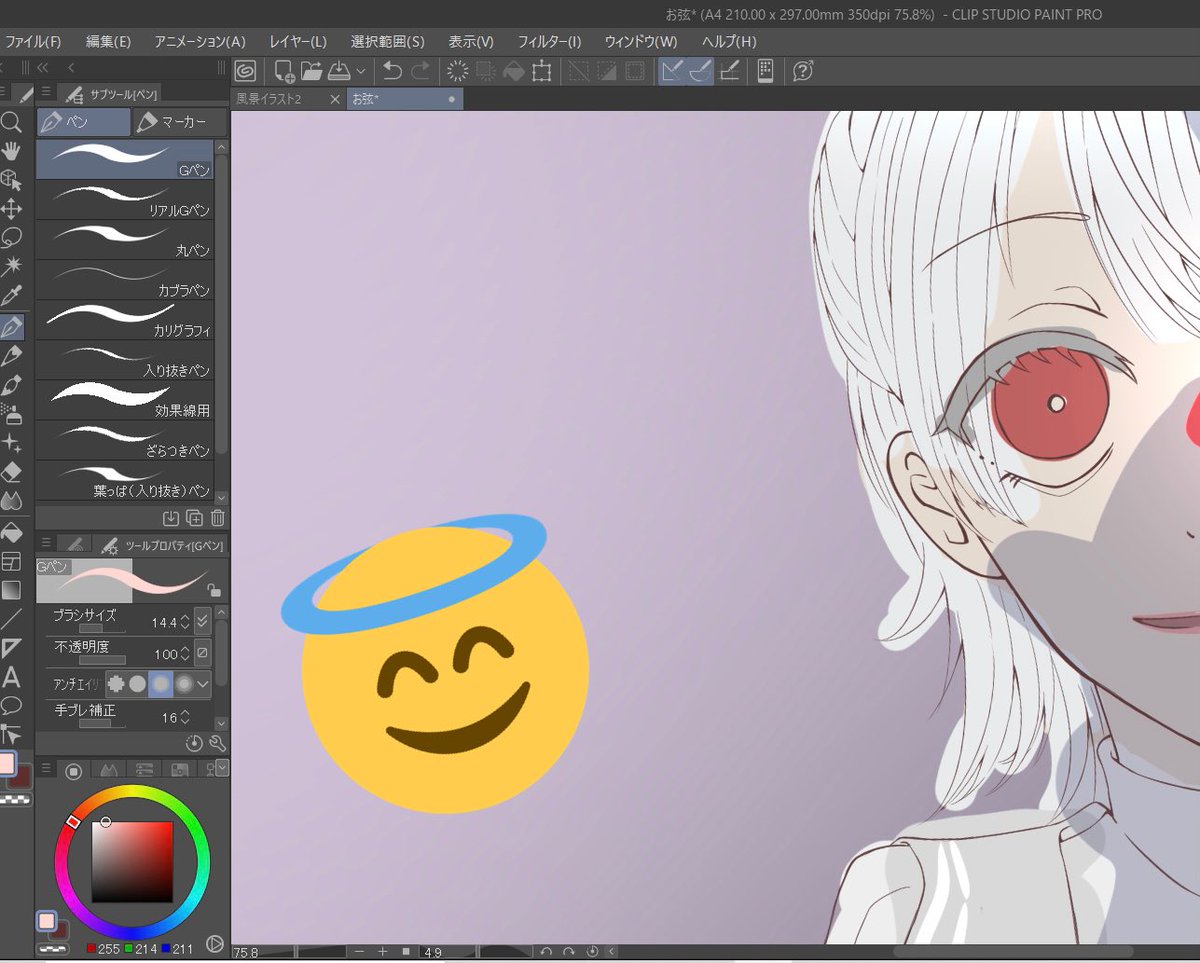Clear the layer content
Screen dimensions: 1200x963
pos(457,71)
